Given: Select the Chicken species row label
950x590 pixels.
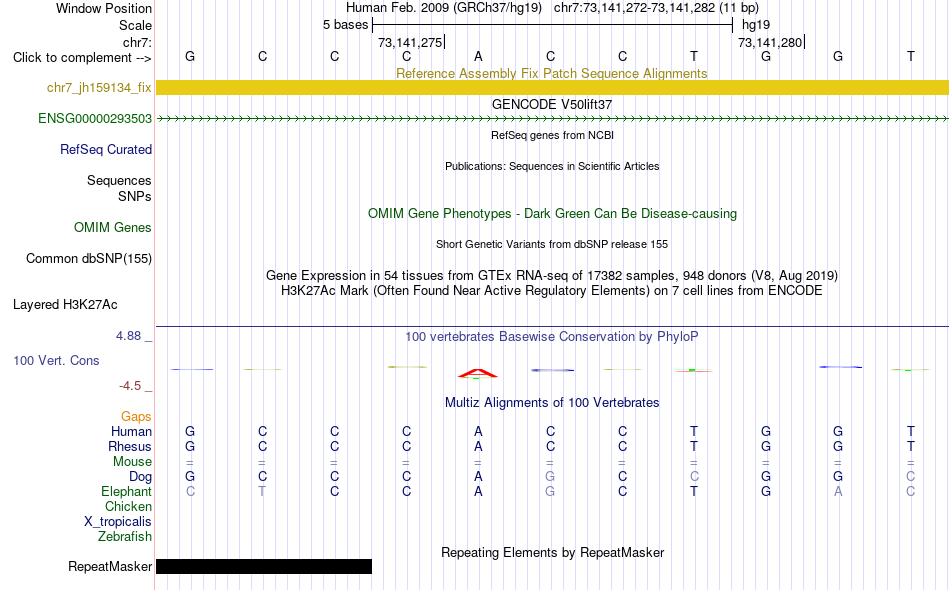Looking at the screenshot, I should 128,506.
